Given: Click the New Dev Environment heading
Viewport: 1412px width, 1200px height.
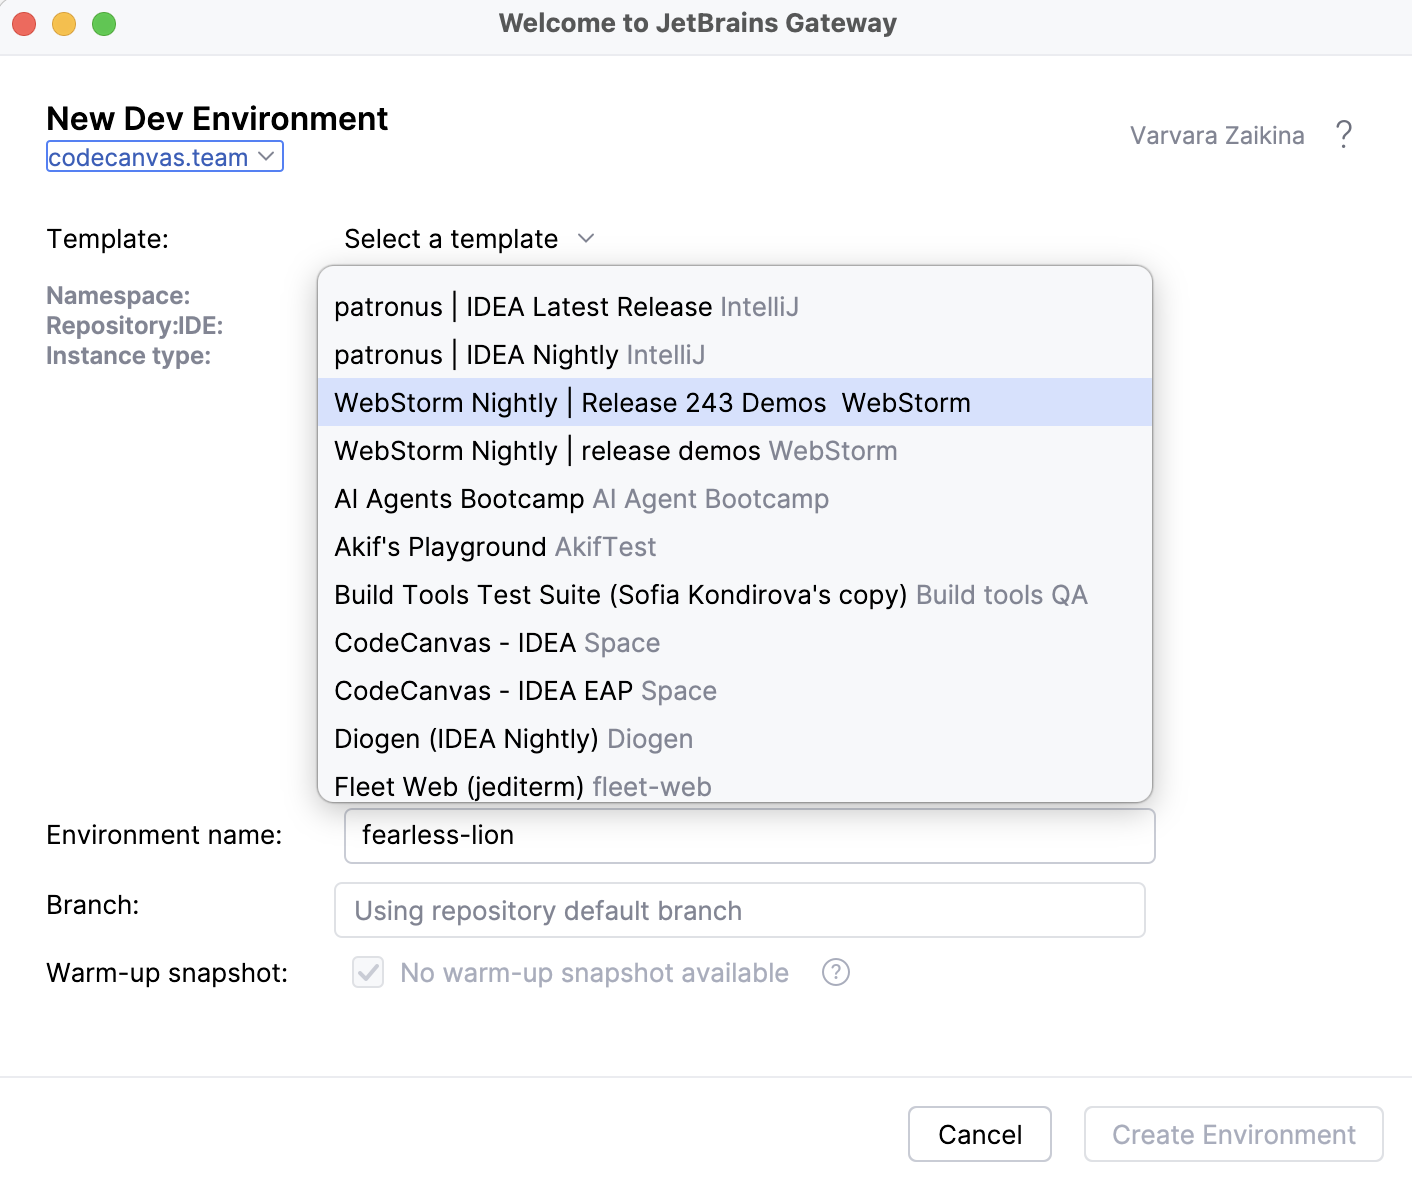Looking at the screenshot, I should tap(217, 119).
